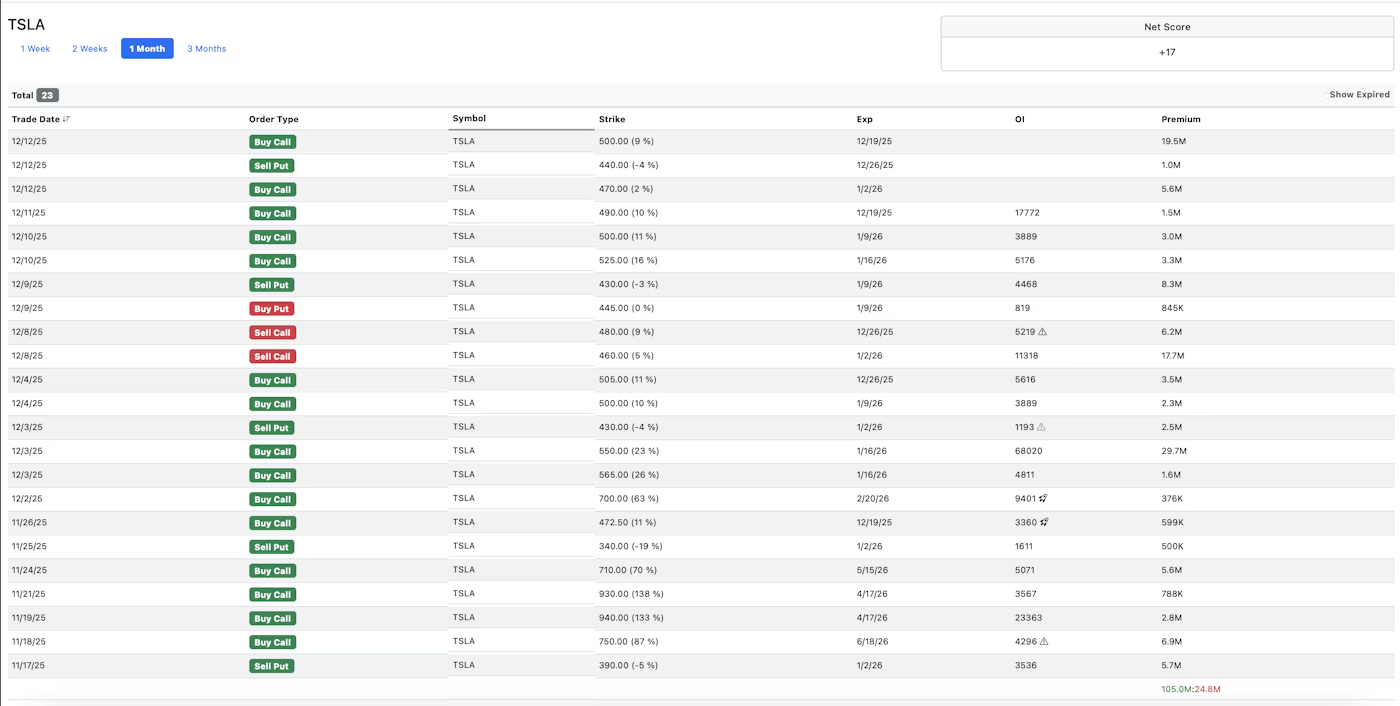Click the Net Score +17 value
Screen dimensions: 1400x706
[x=1167, y=53]
